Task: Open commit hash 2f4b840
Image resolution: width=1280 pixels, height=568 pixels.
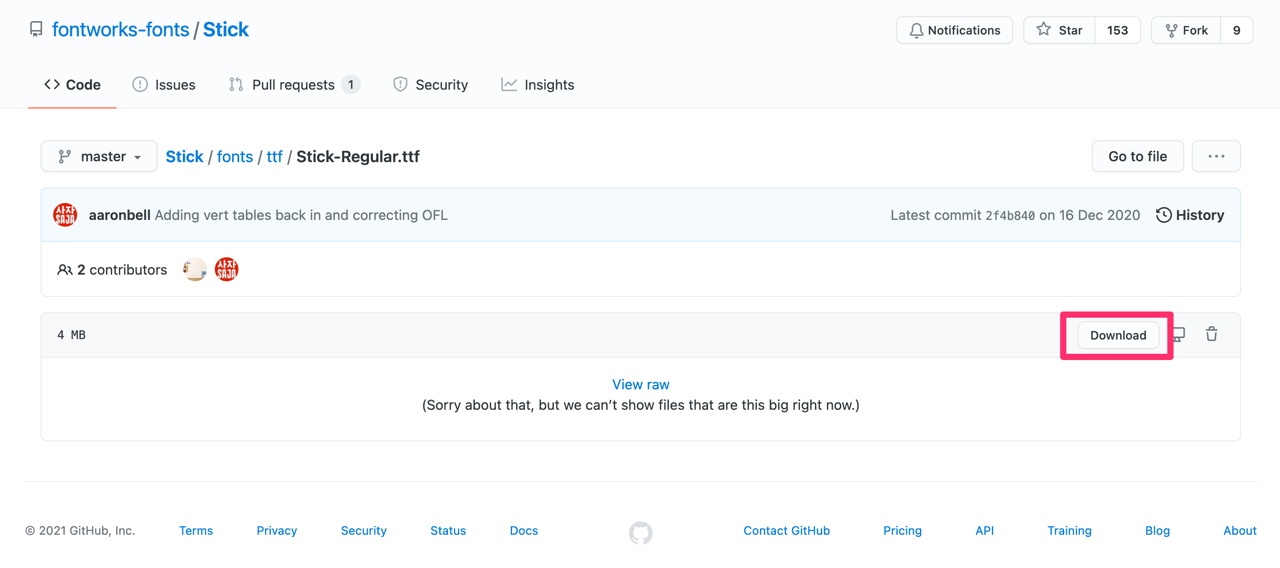Action: click(1010, 215)
